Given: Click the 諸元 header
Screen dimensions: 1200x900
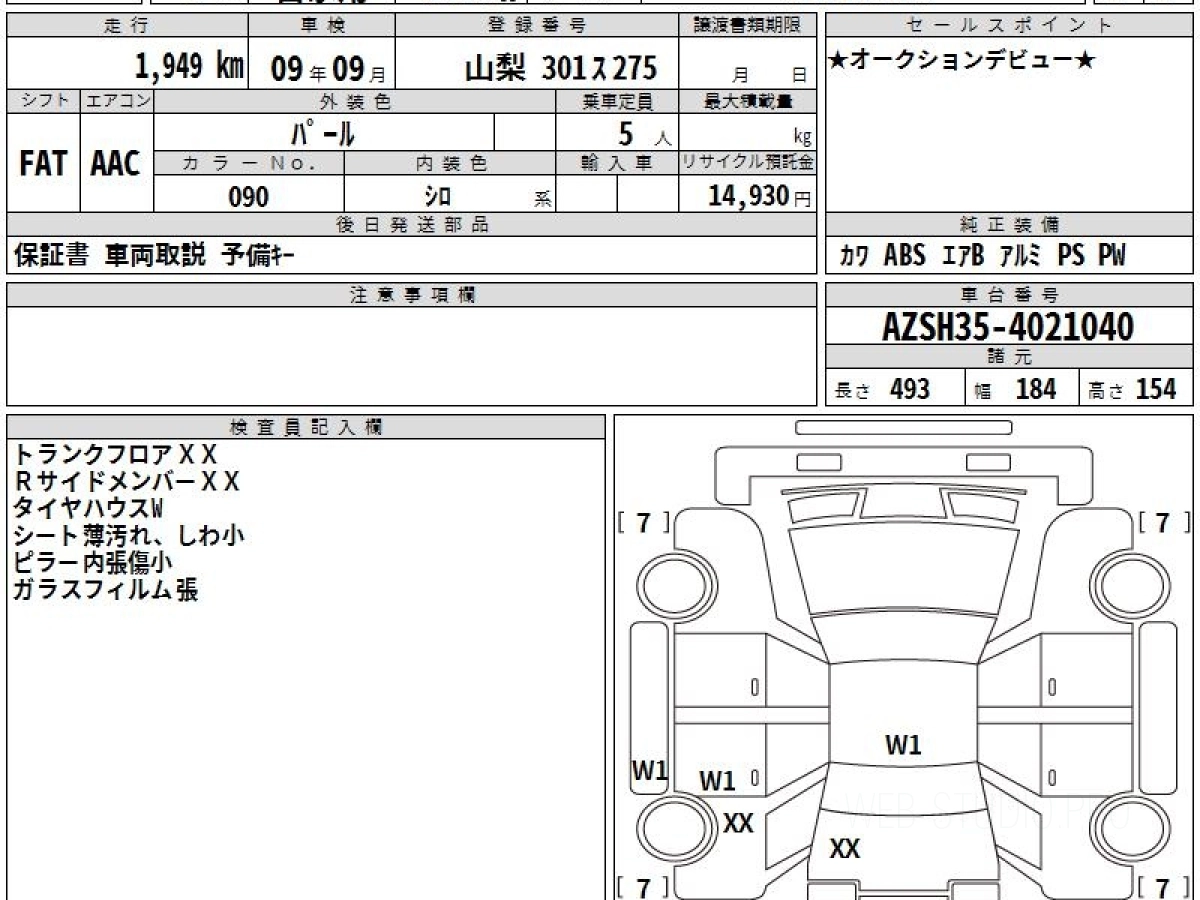Looking at the screenshot, I should tap(1010, 357).
